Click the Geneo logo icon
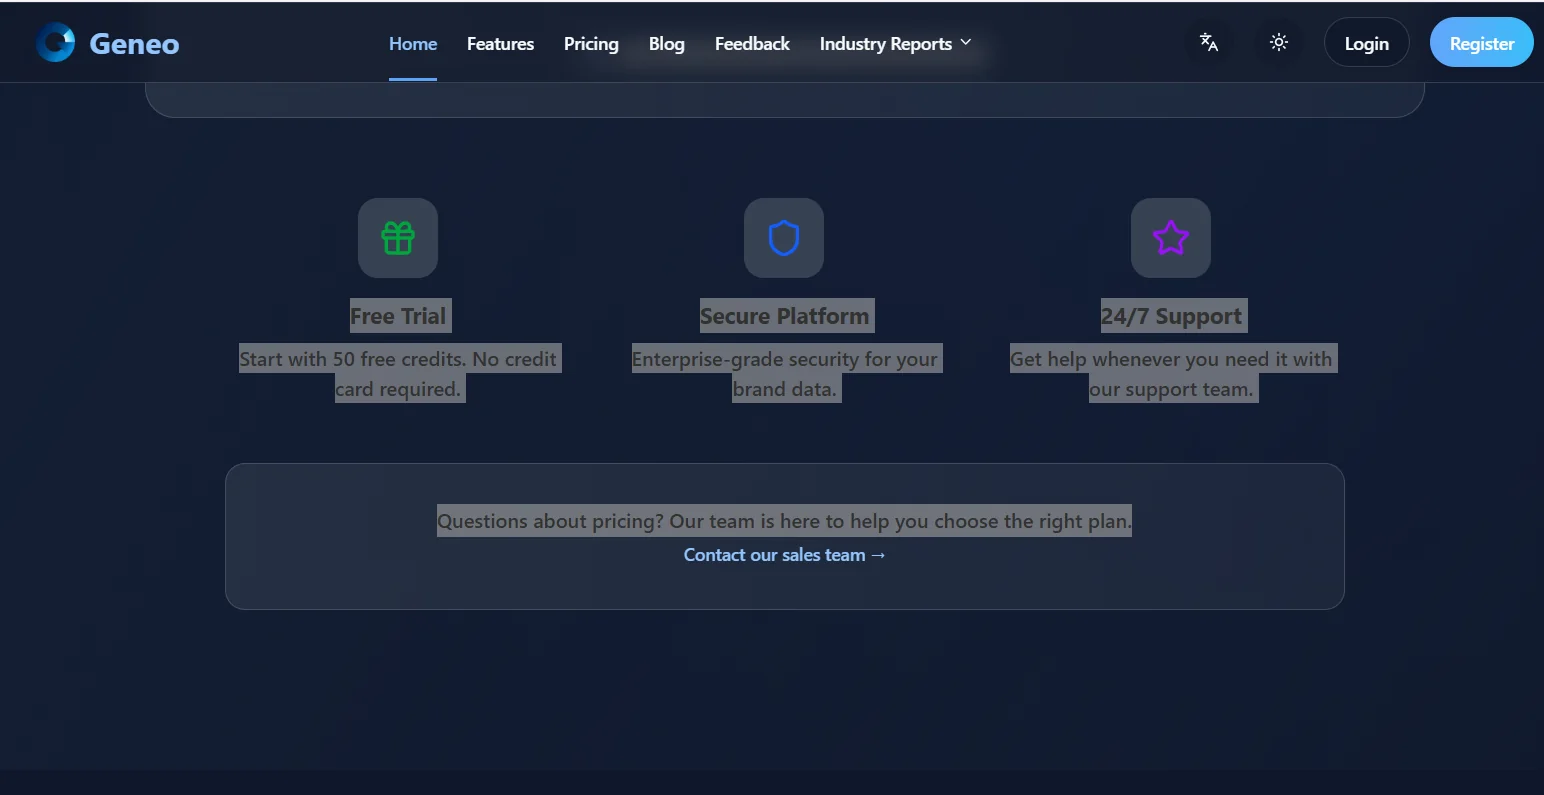This screenshot has height=795, width=1544. click(56, 43)
